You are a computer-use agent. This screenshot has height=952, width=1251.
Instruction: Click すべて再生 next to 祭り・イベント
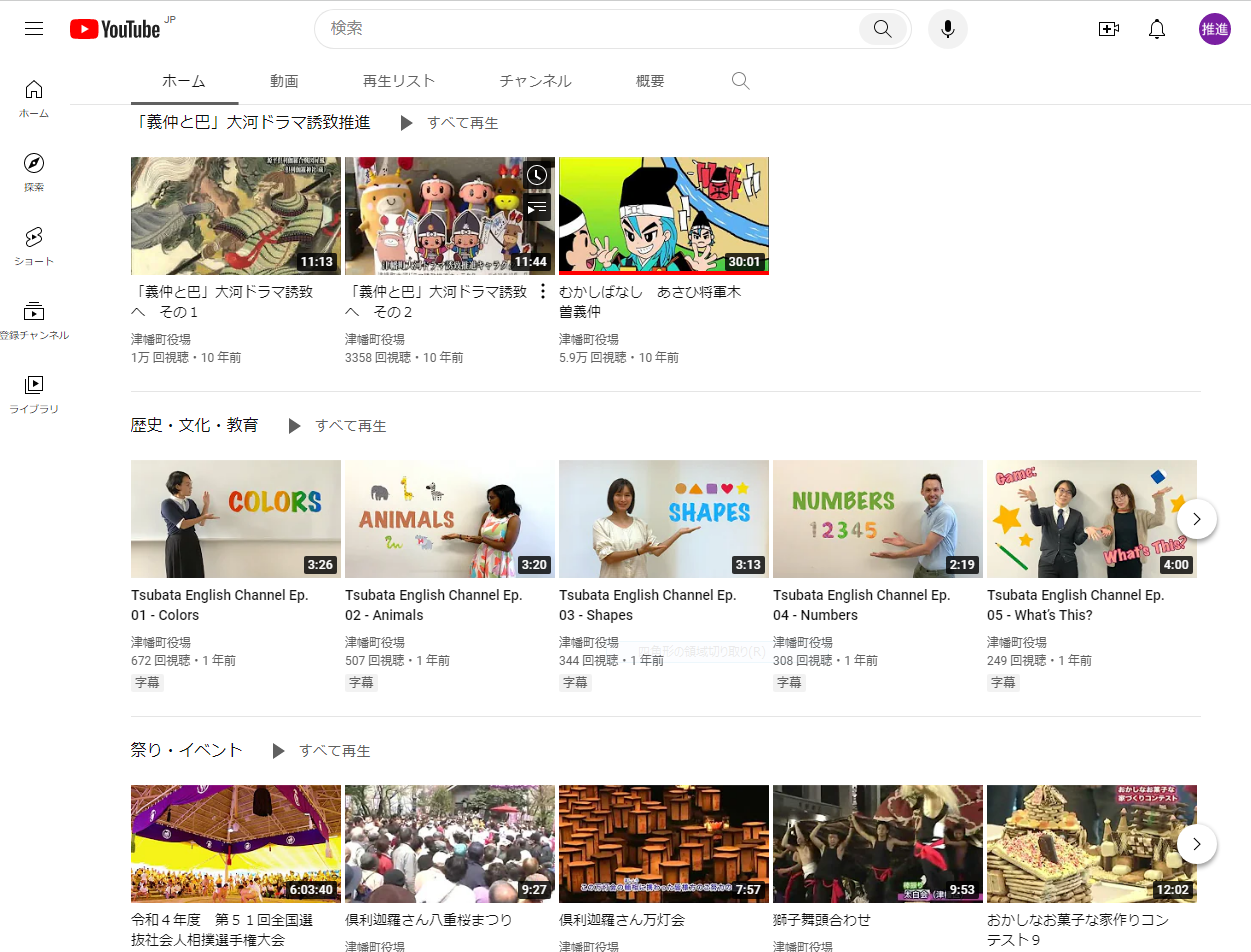(335, 751)
